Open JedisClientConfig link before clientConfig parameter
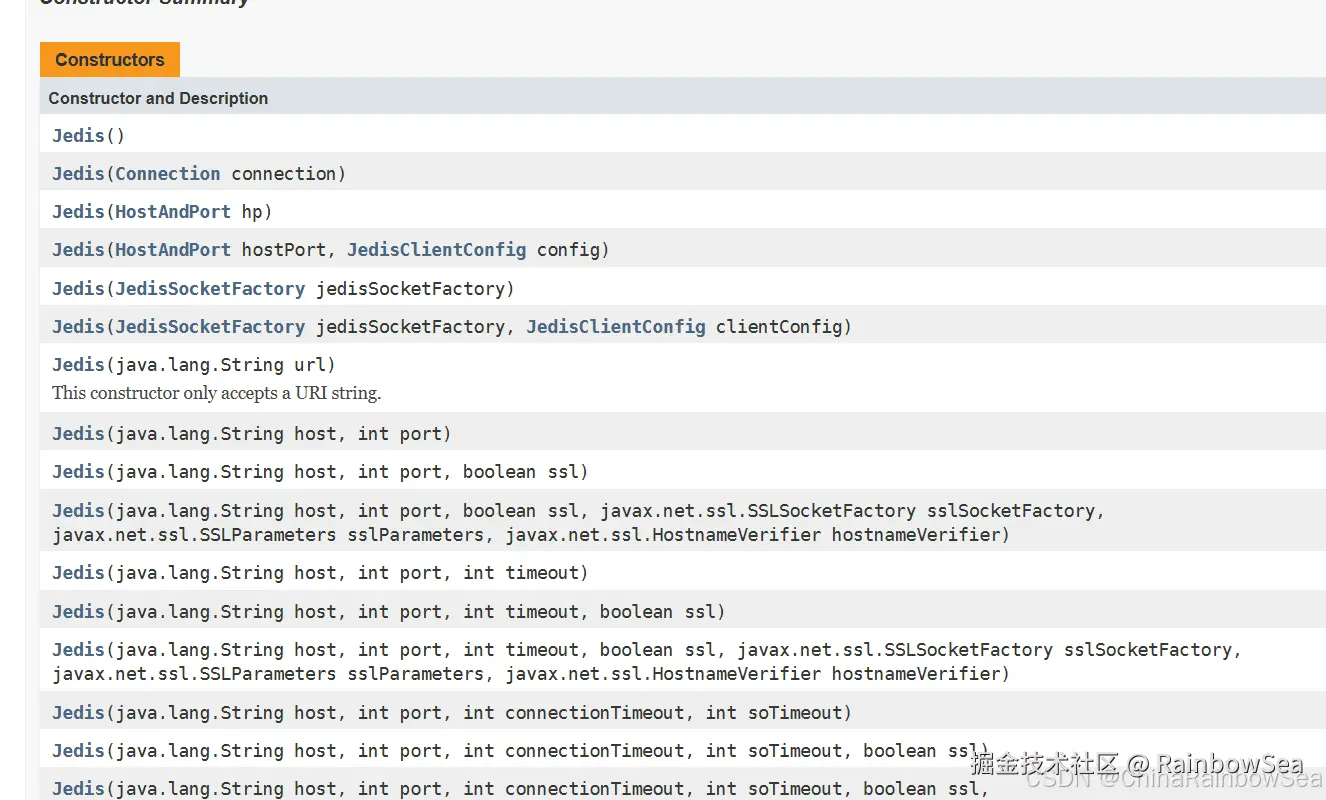Viewport: 1326px width, 800px height. [x=616, y=326]
